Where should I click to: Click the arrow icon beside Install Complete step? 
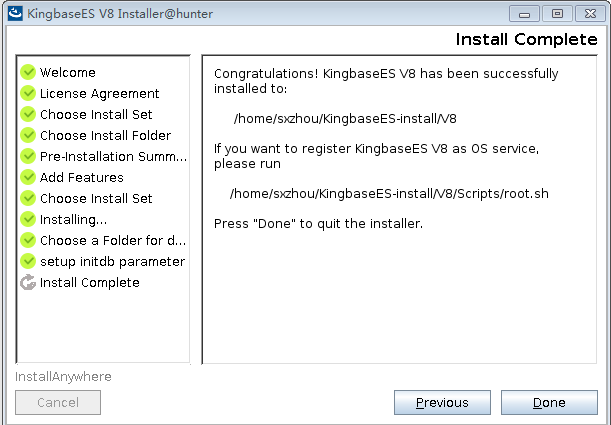pyautogui.click(x=28, y=282)
